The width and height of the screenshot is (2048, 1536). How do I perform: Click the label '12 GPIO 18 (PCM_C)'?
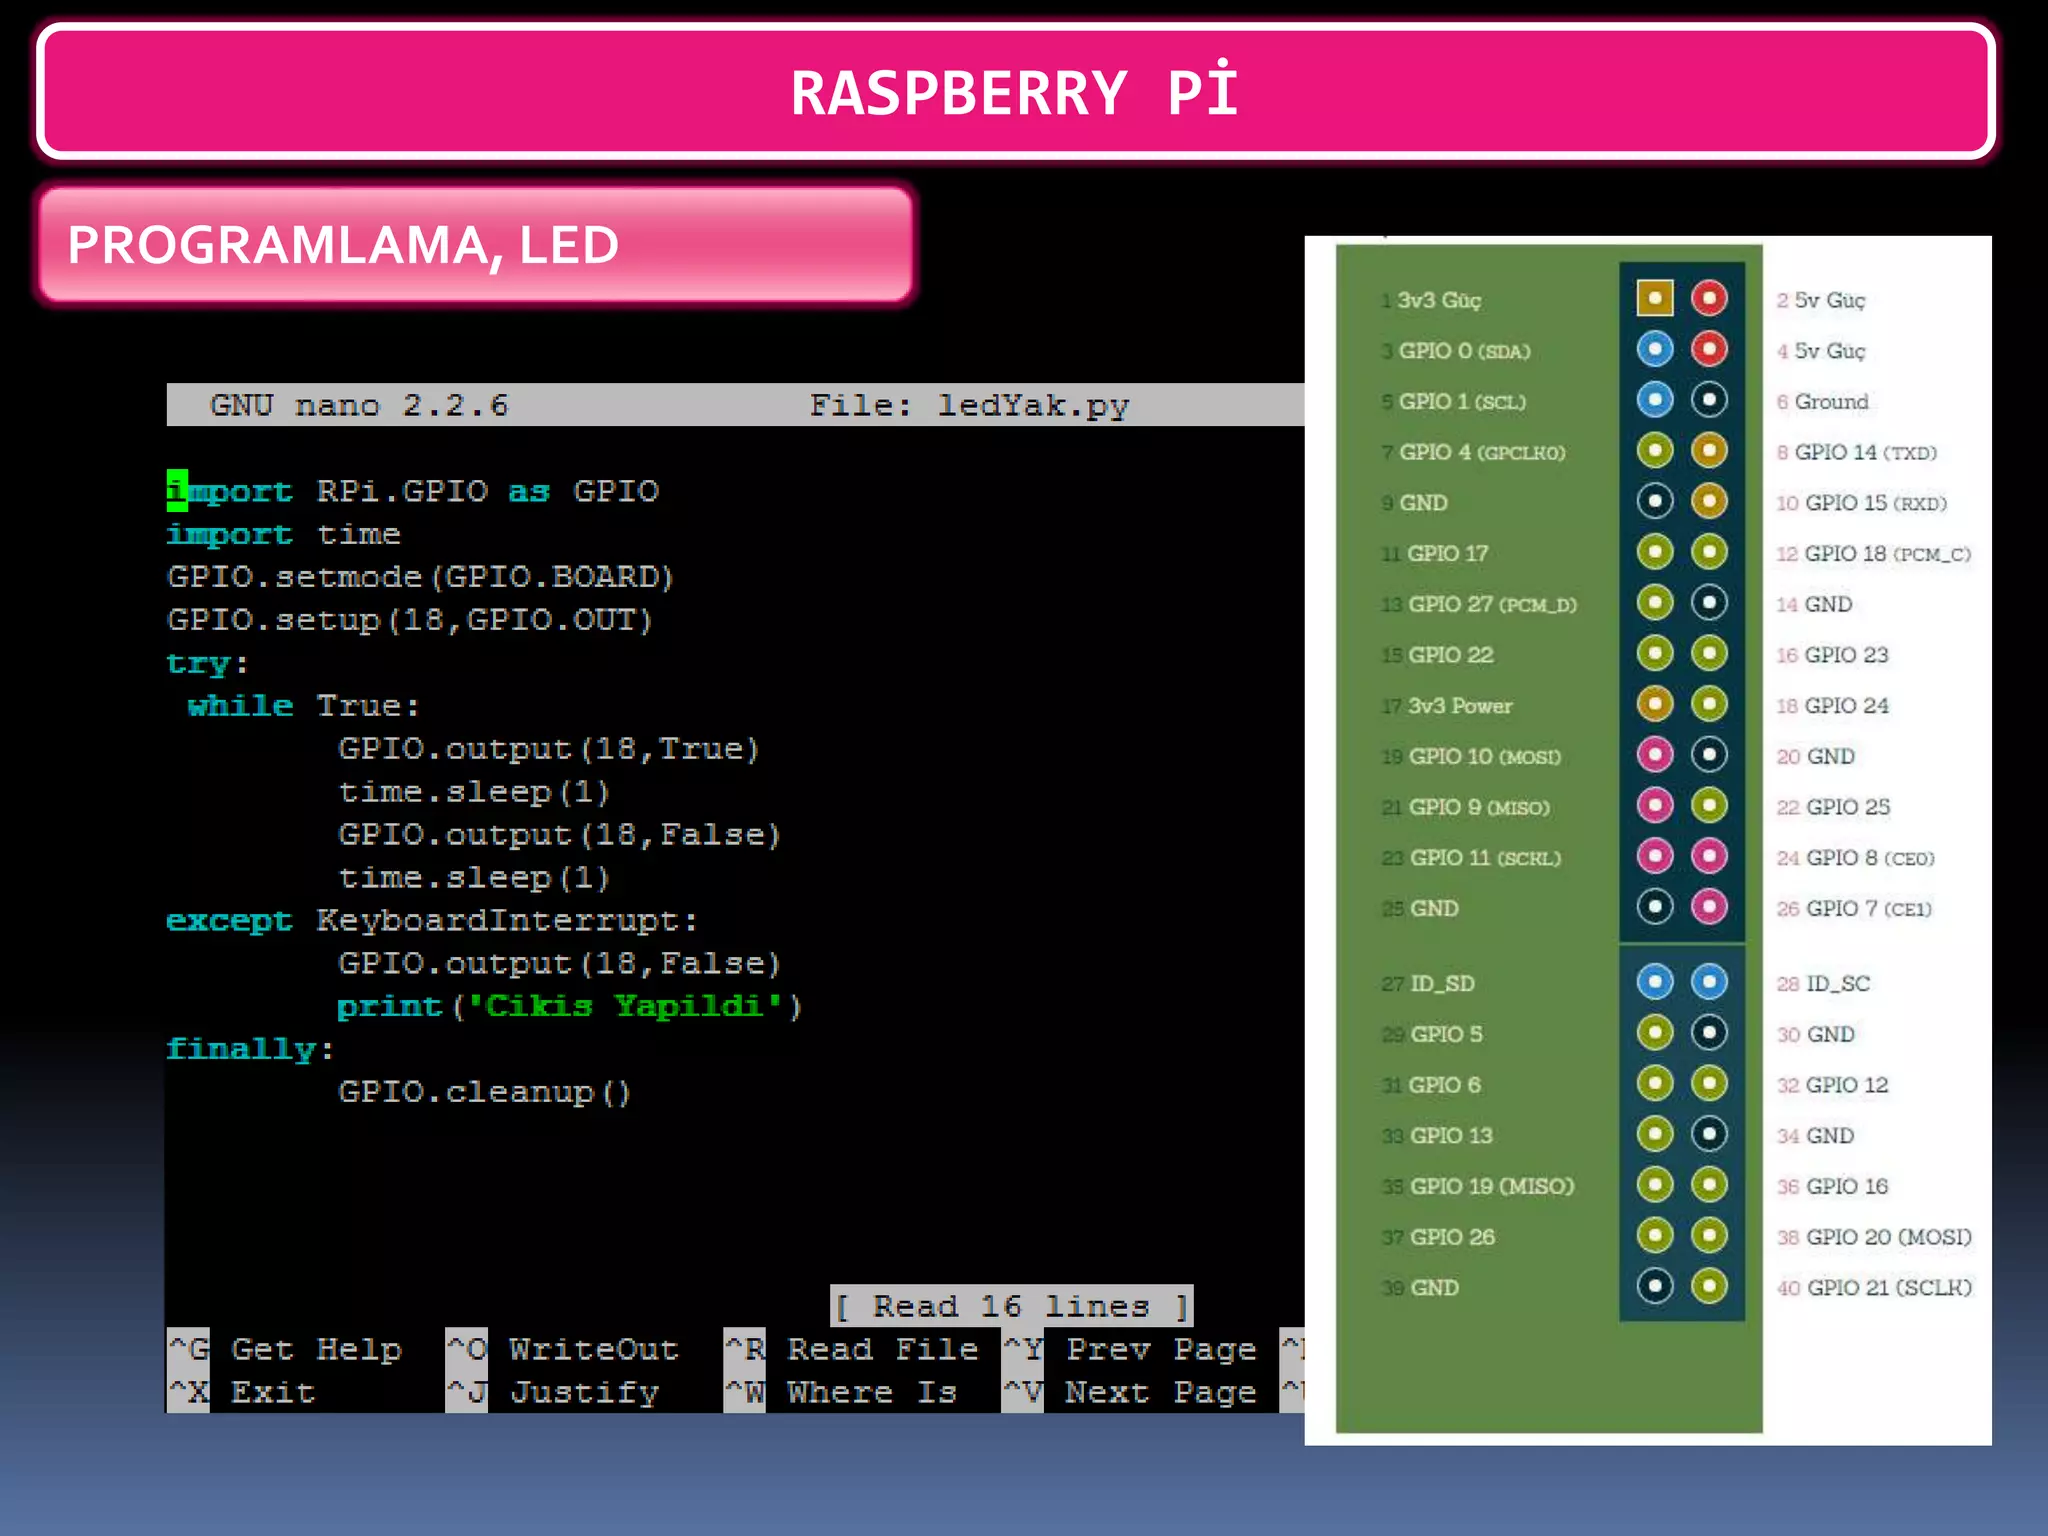click(x=1873, y=554)
